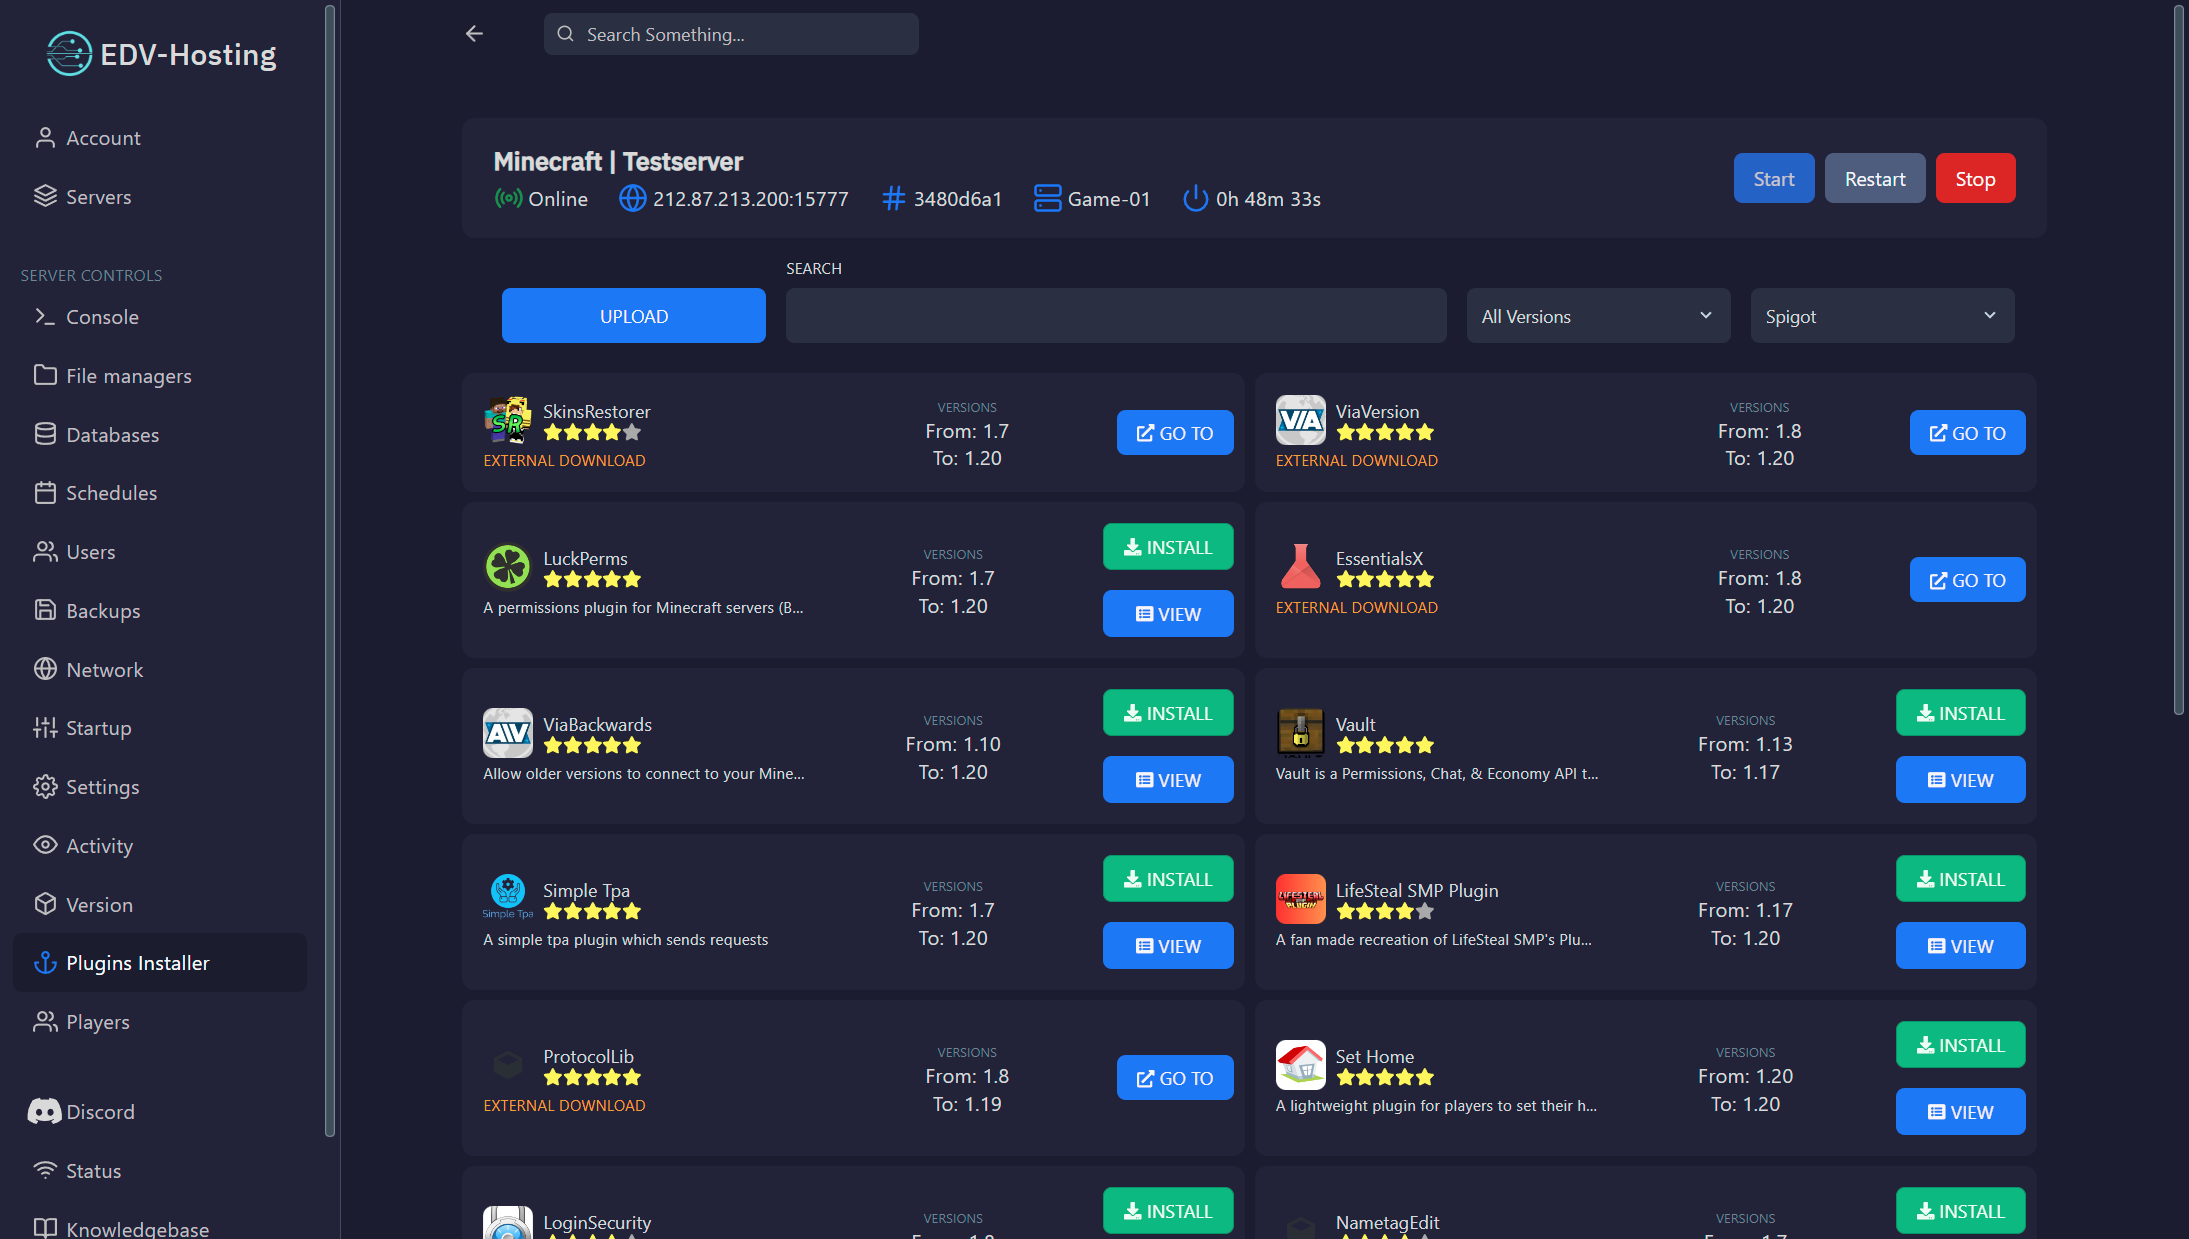Click the page vertical scrollbar
The width and height of the screenshot is (2189, 1239).
(2180, 360)
